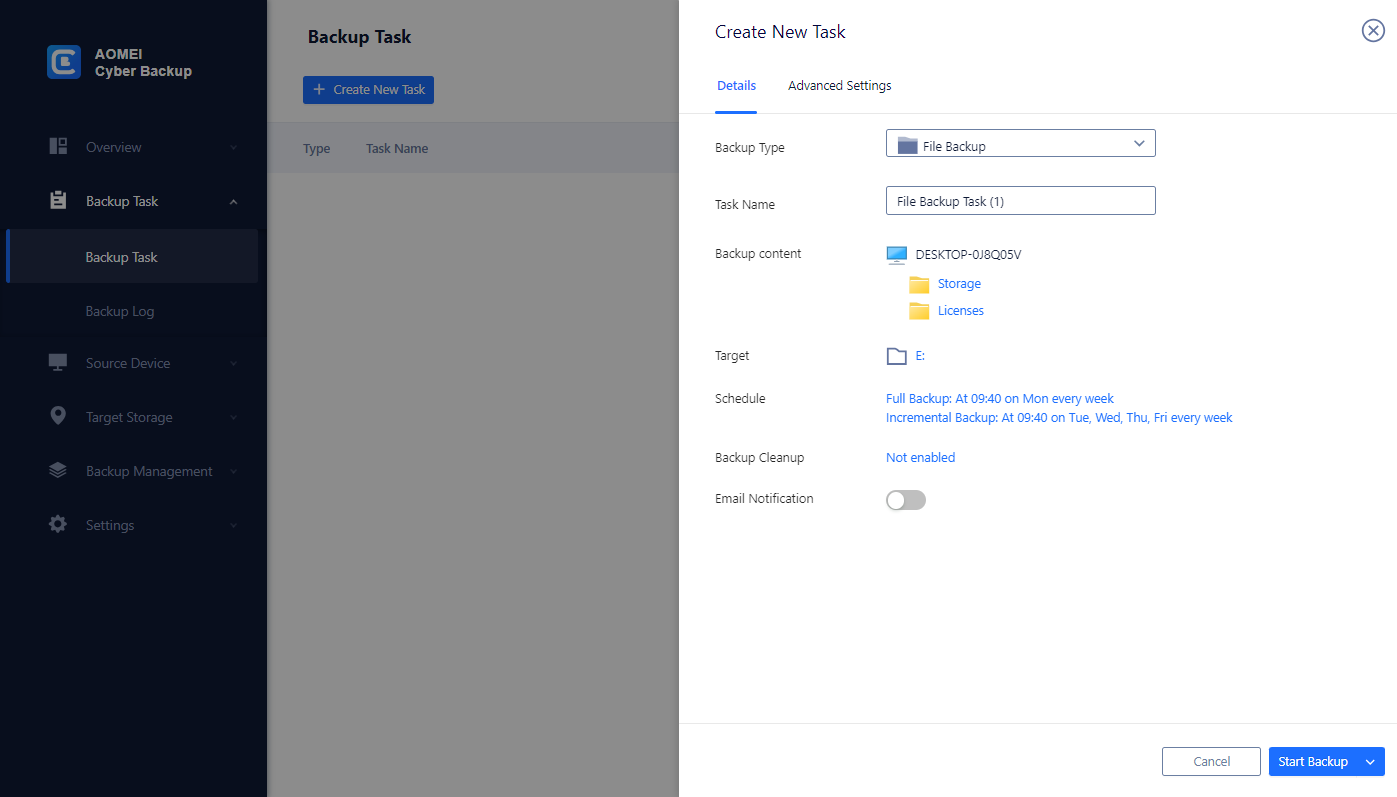Open the Full Backup schedule link
Image resolution: width=1397 pixels, height=797 pixels.
point(999,398)
